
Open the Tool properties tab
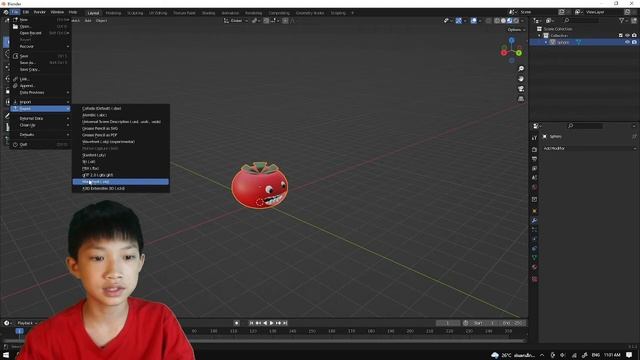click(x=534, y=138)
